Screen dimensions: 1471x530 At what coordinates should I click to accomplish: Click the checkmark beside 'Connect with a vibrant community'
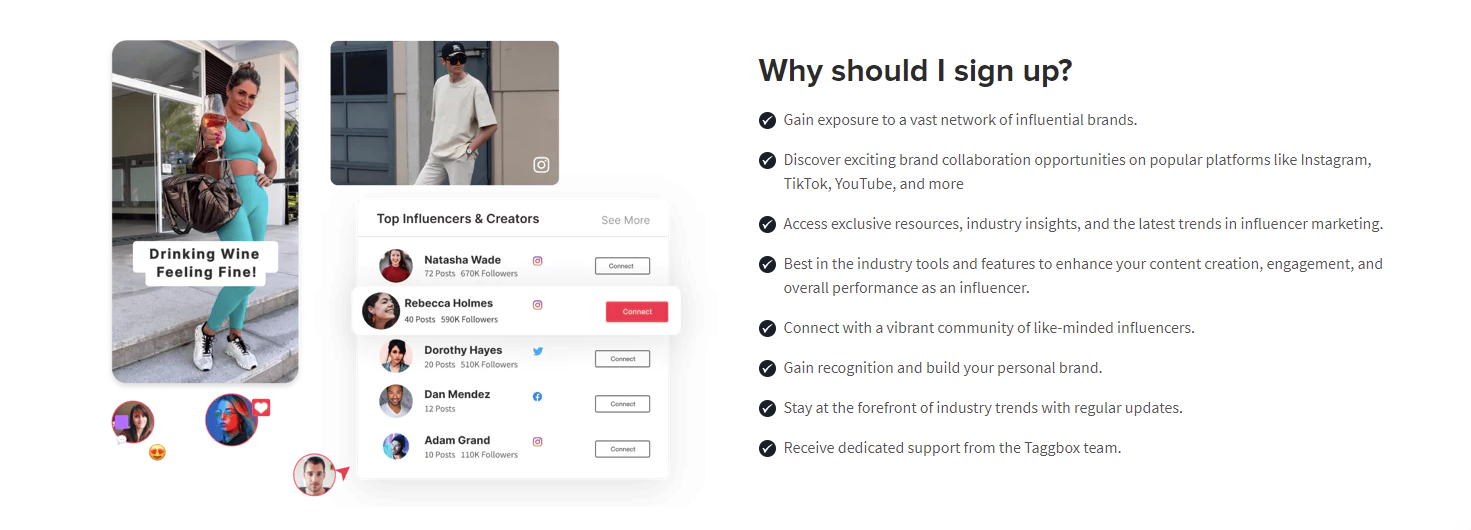coord(767,328)
